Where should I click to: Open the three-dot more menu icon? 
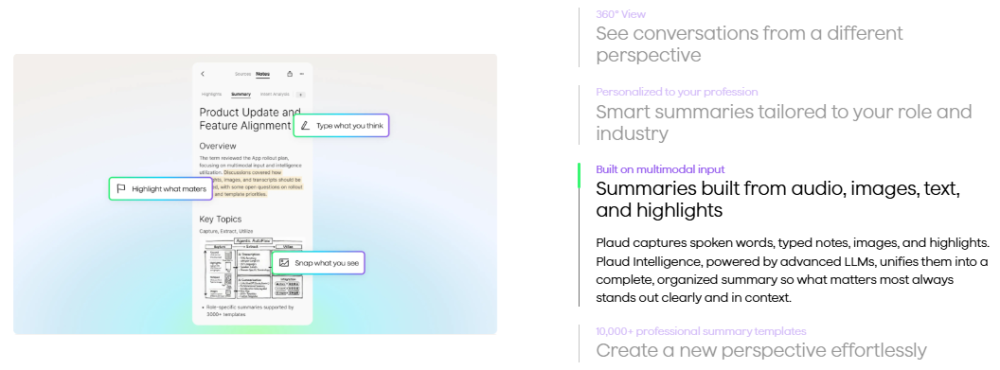[x=302, y=74]
